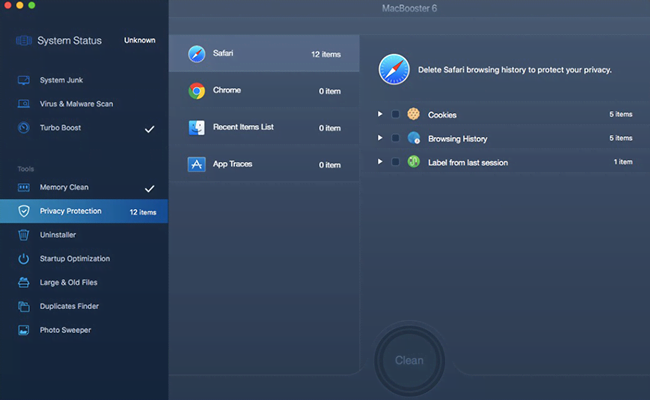Image resolution: width=650 pixels, height=400 pixels.
Task: Expand the Label from last session triangle
Action: tap(380, 161)
